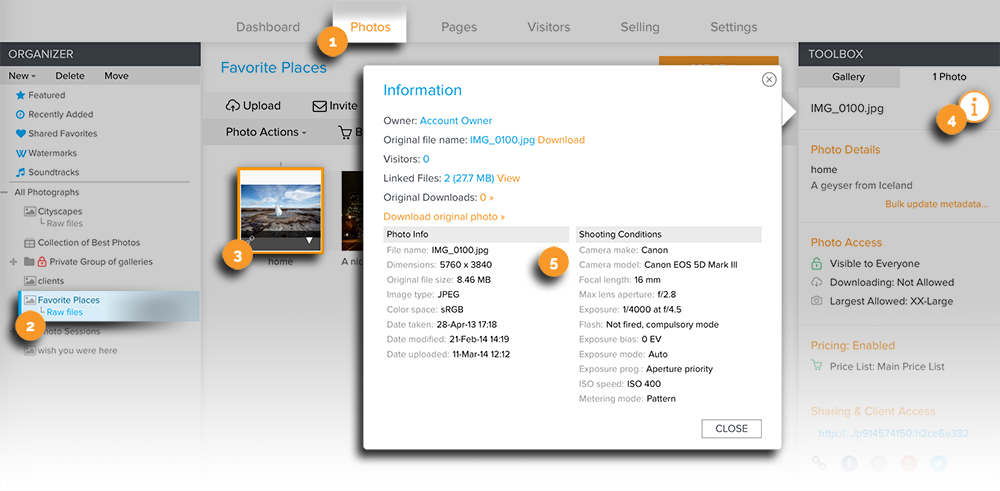This screenshot has width=1000, height=491.
Task: Select the home geyser thumbnail
Action: (281, 210)
